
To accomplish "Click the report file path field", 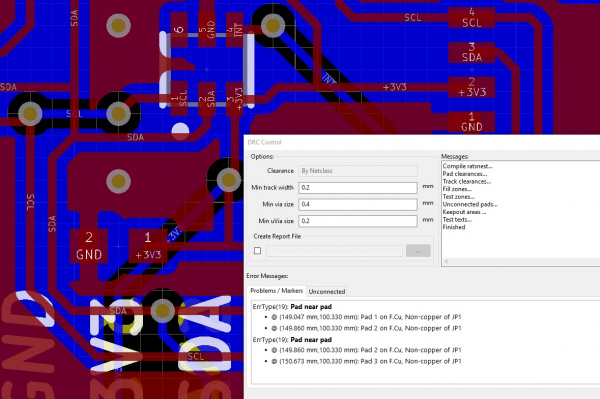I will pyautogui.click(x=334, y=251).
